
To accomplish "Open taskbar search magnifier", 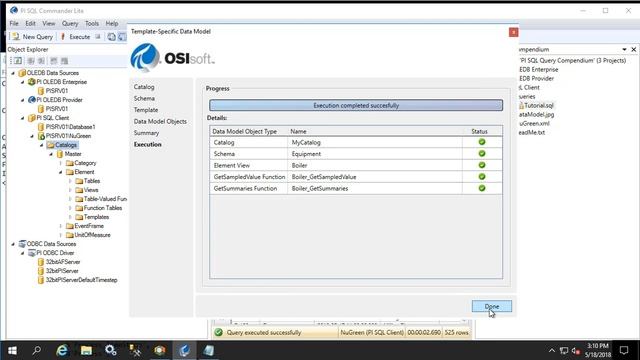I will (37, 350).
